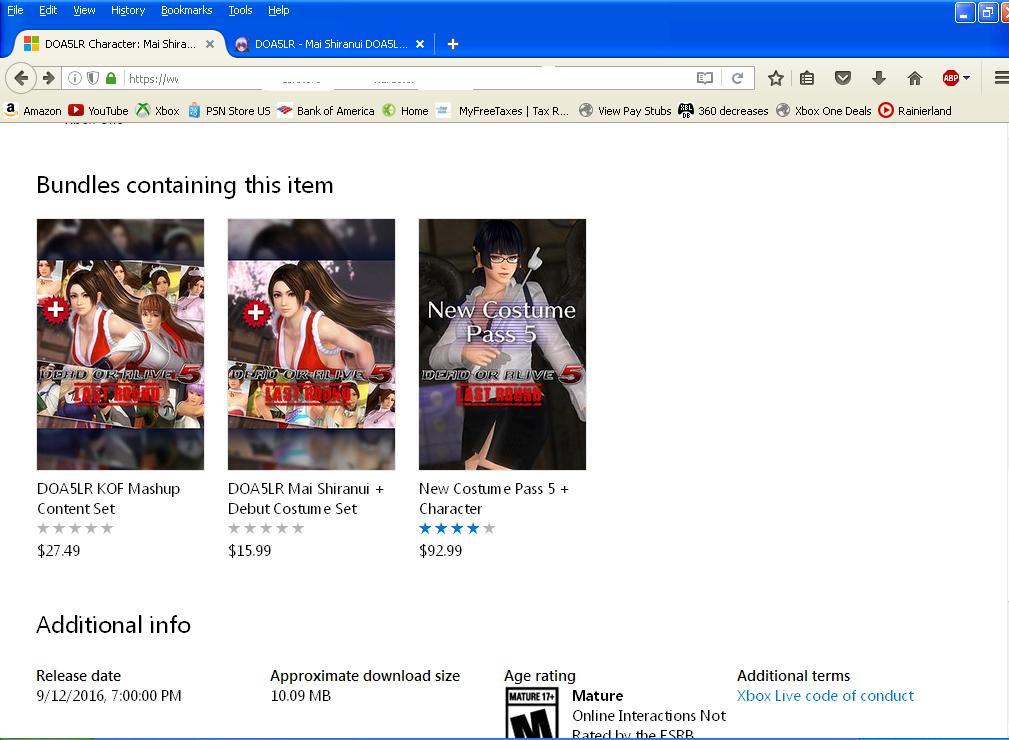Click the release date 9/12/2016, 7:00:00 PM
Screen dimensions: 1009x740
click(109, 696)
